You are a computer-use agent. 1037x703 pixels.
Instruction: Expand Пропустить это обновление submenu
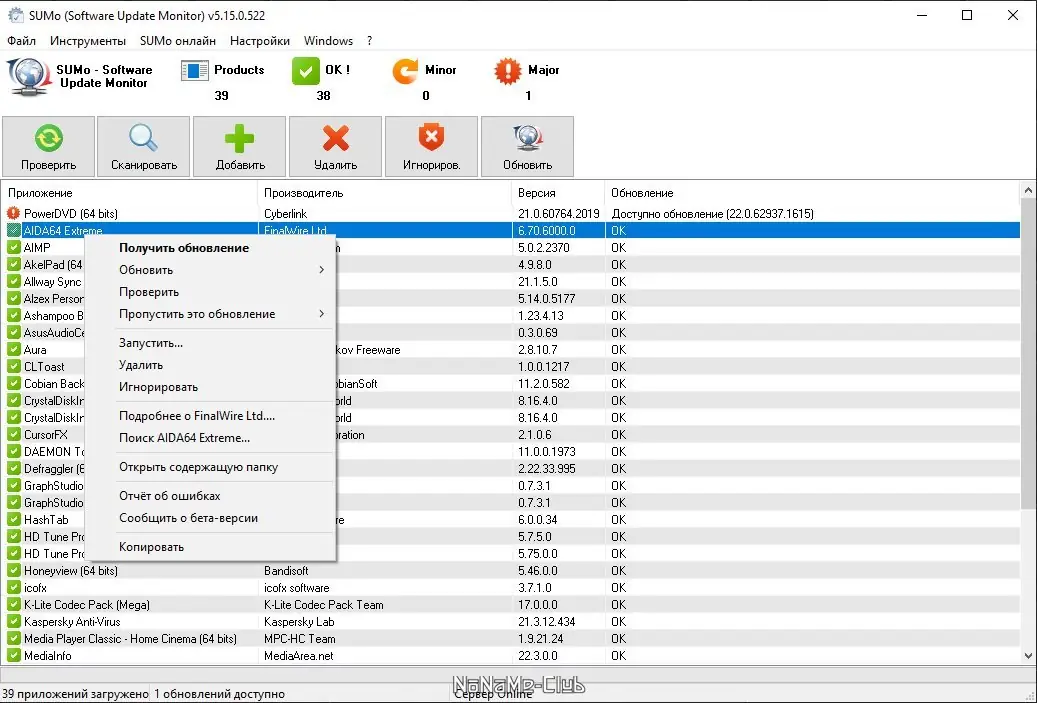coord(210,314)
